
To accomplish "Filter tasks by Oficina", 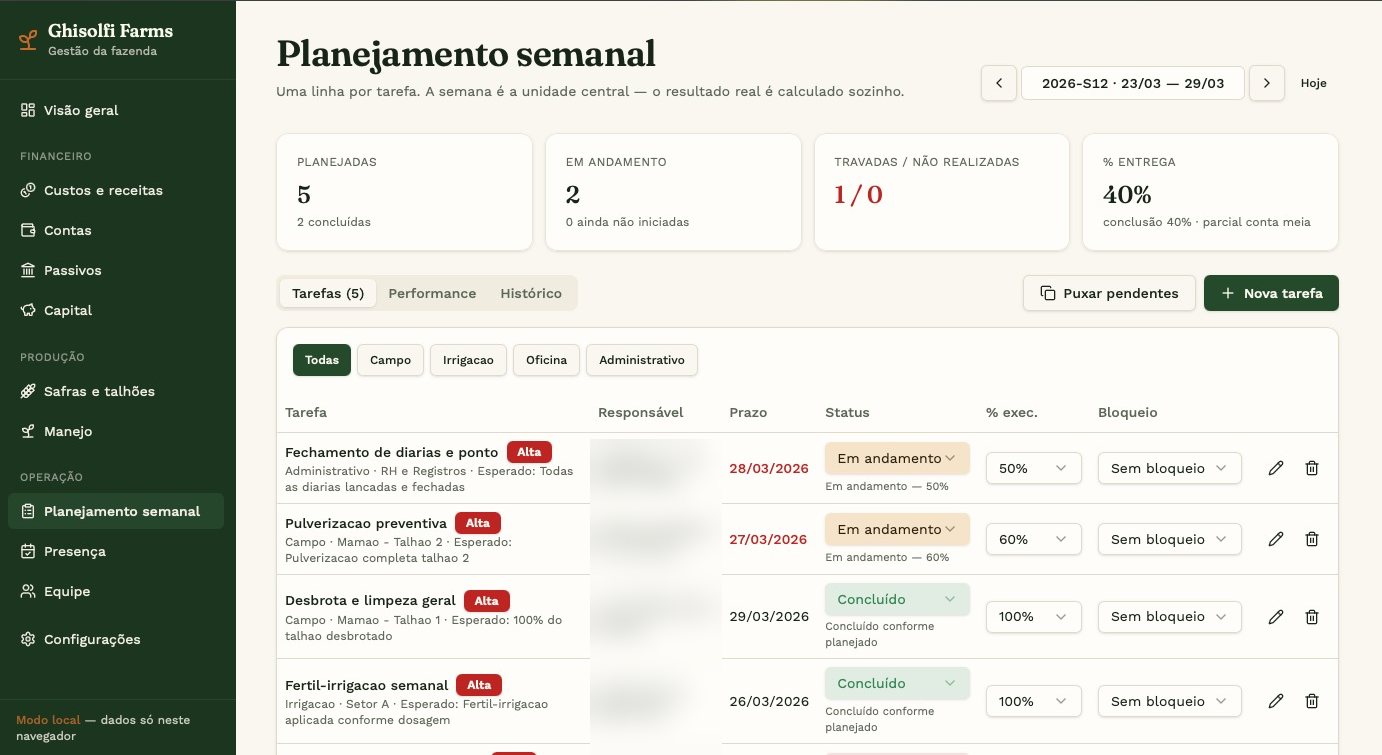I will pos(546,360).
